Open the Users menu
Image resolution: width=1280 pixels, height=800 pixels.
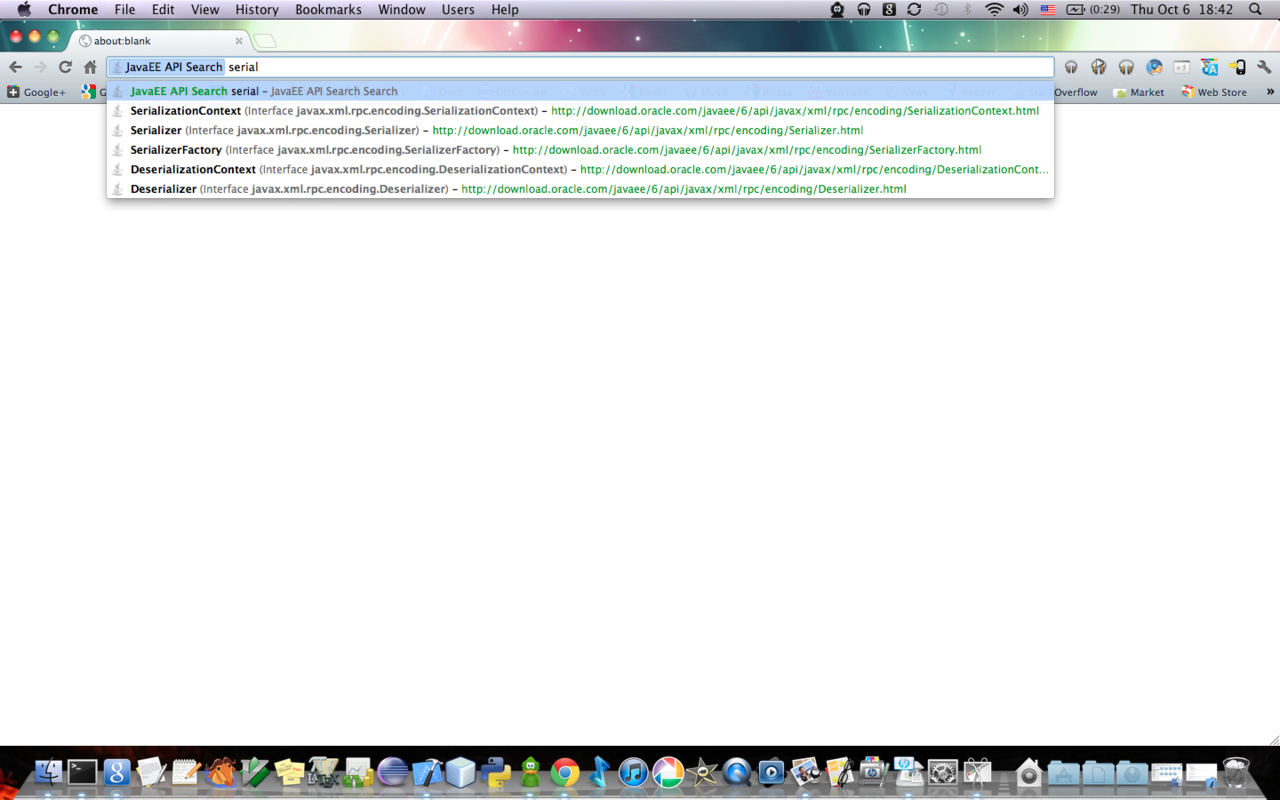click(x=458, y=9)
